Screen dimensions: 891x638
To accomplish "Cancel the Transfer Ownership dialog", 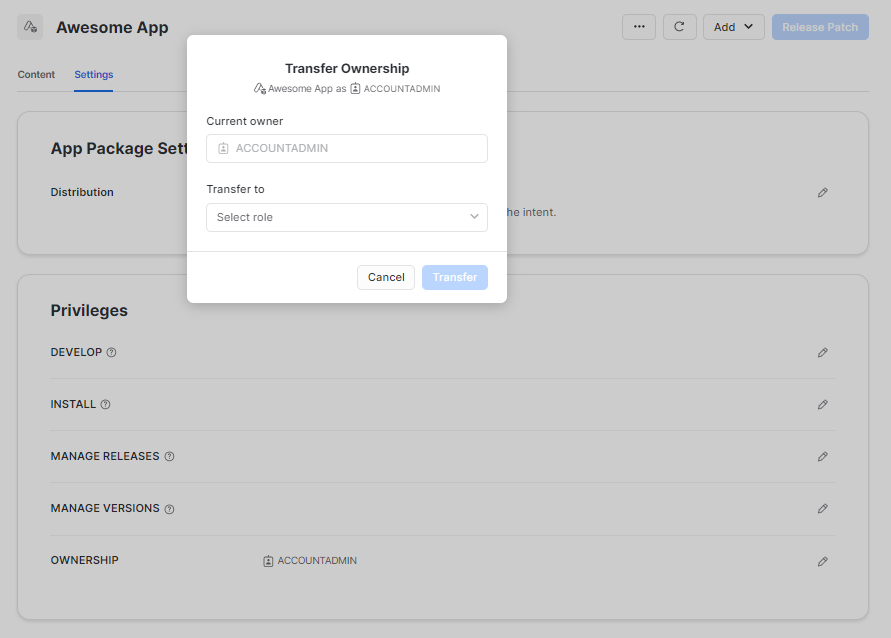I will point(386,277).
